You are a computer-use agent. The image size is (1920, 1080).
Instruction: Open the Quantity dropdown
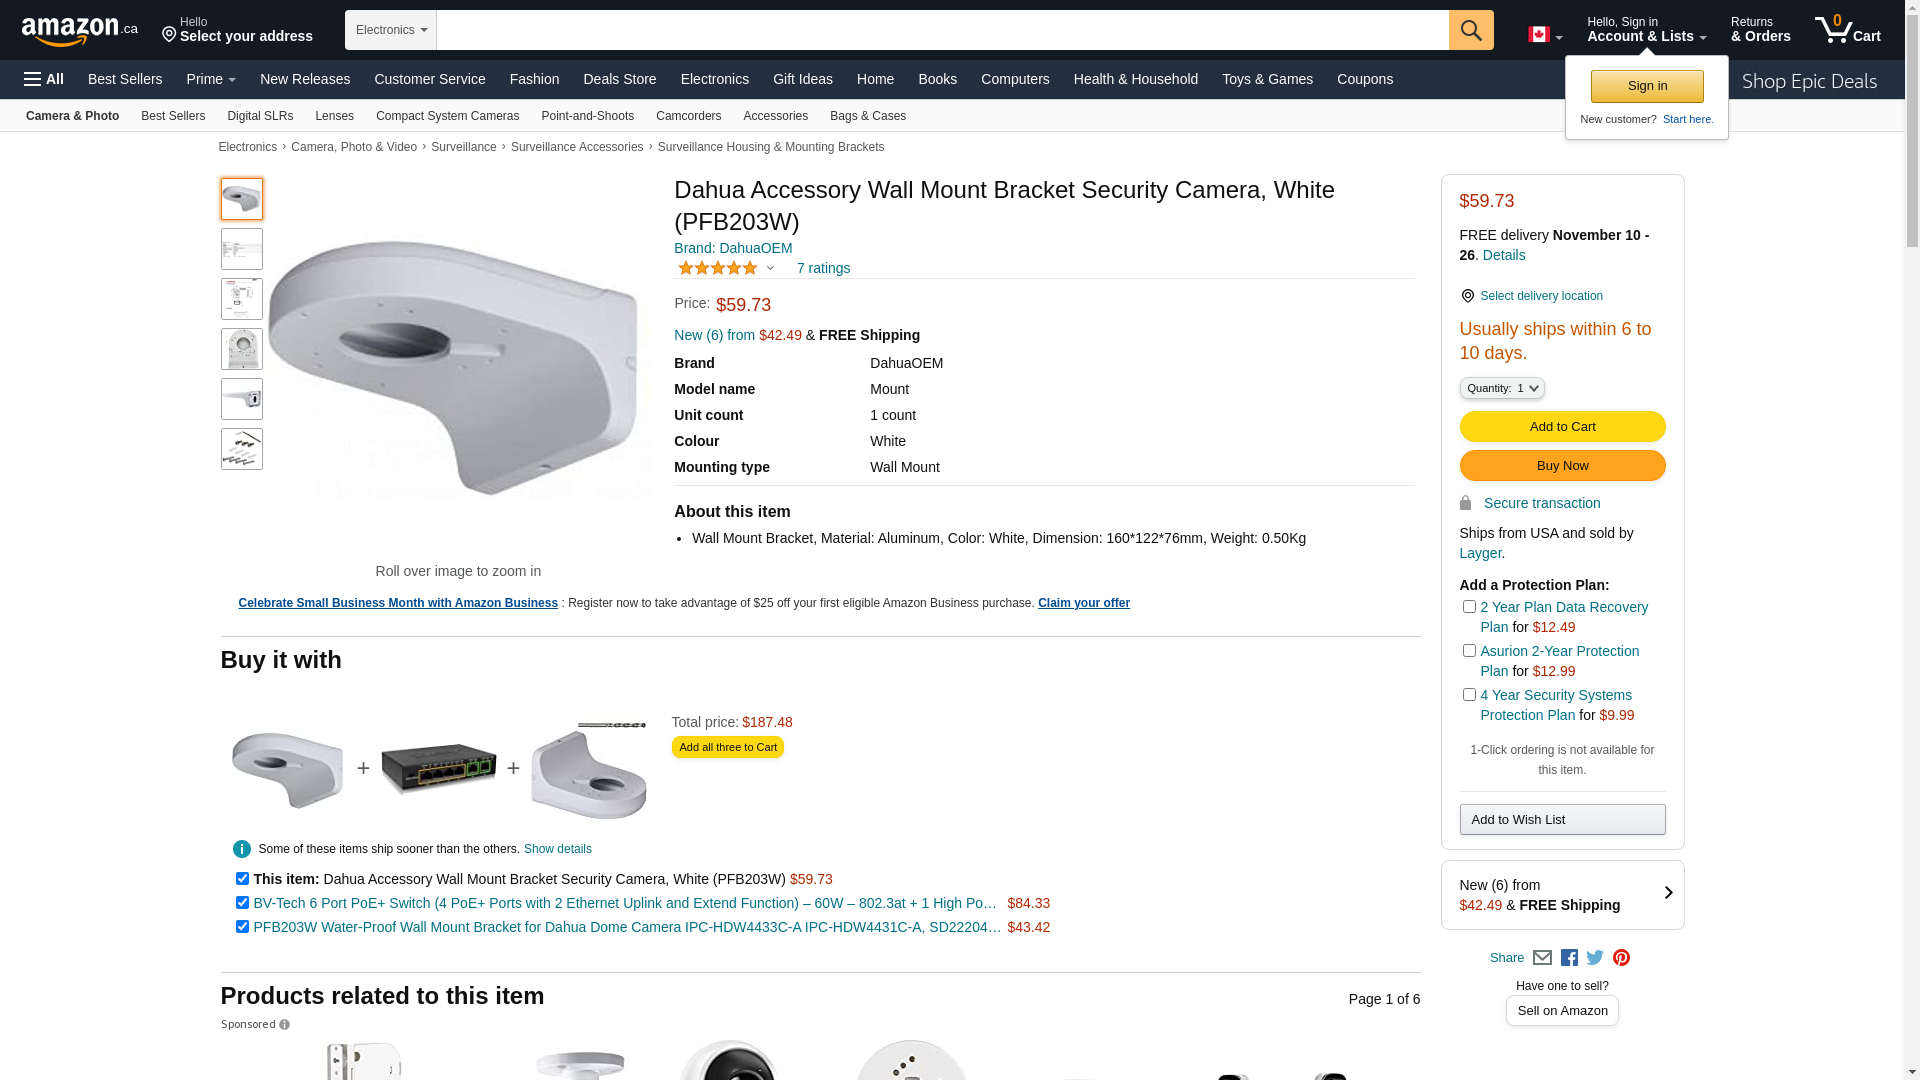[x=1501, y=388]
